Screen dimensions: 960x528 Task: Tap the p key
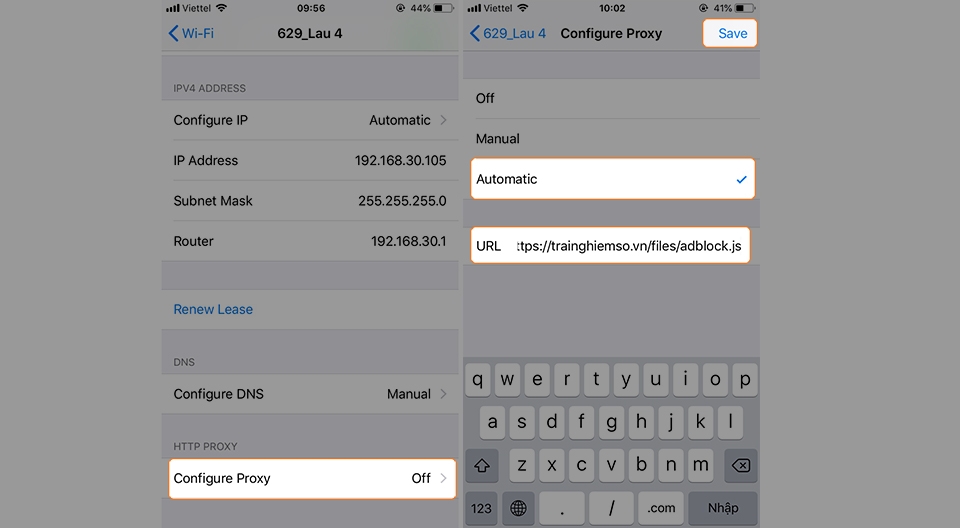(745, 379)
